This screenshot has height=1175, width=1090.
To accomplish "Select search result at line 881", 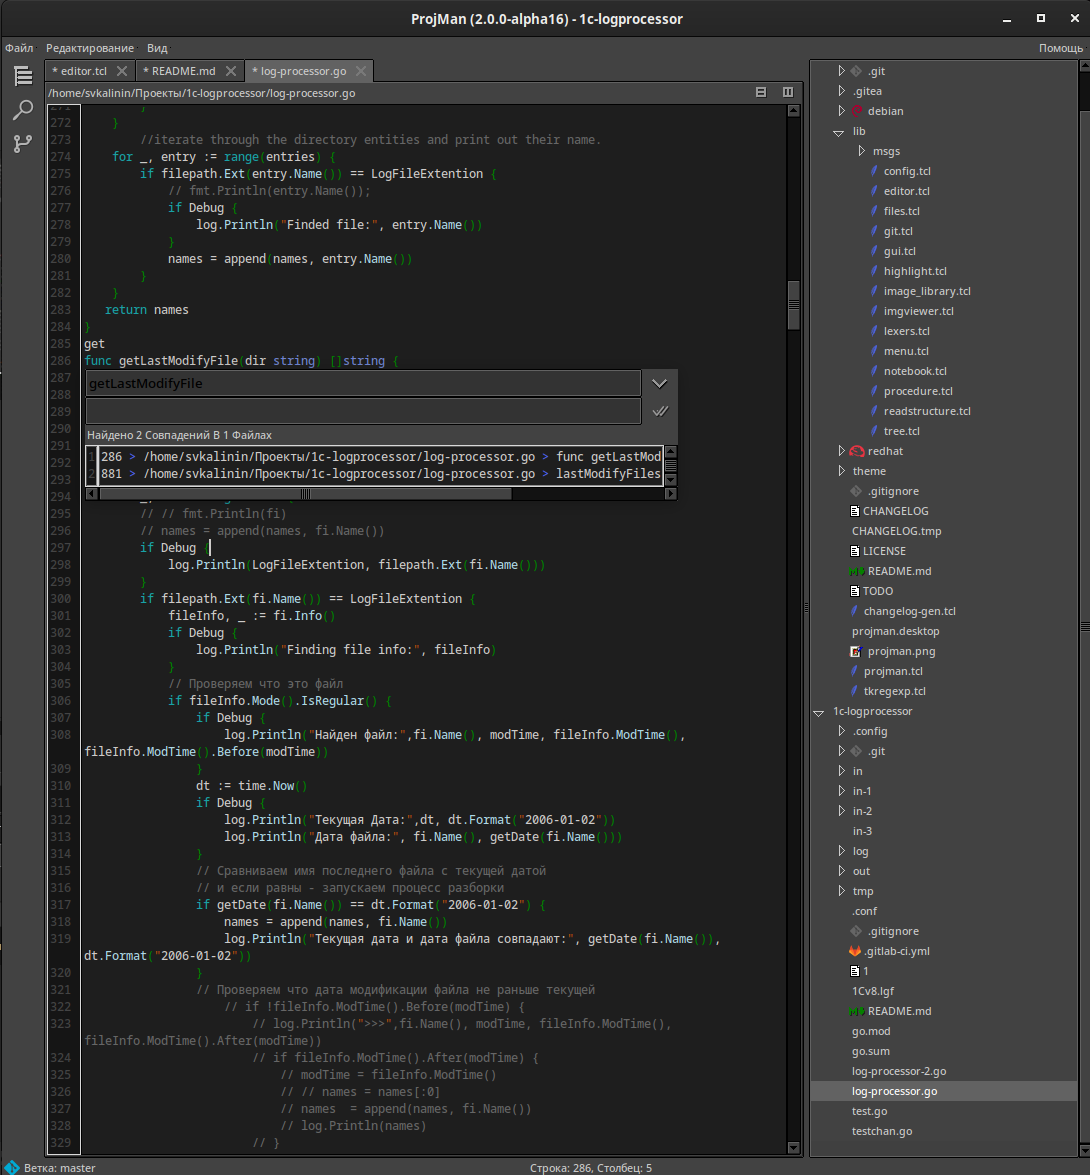I will click(381, 474).
